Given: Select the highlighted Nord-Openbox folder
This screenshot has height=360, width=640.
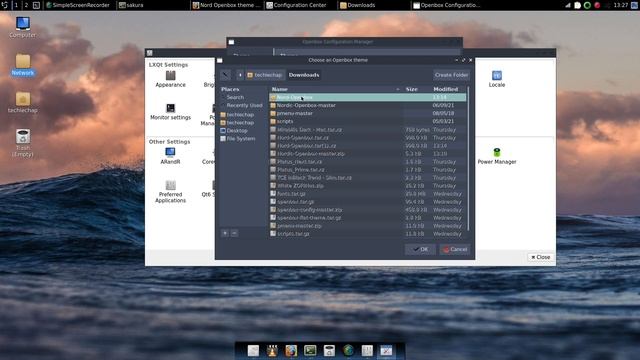Looking at the screenshot, I should click(367, 97).
